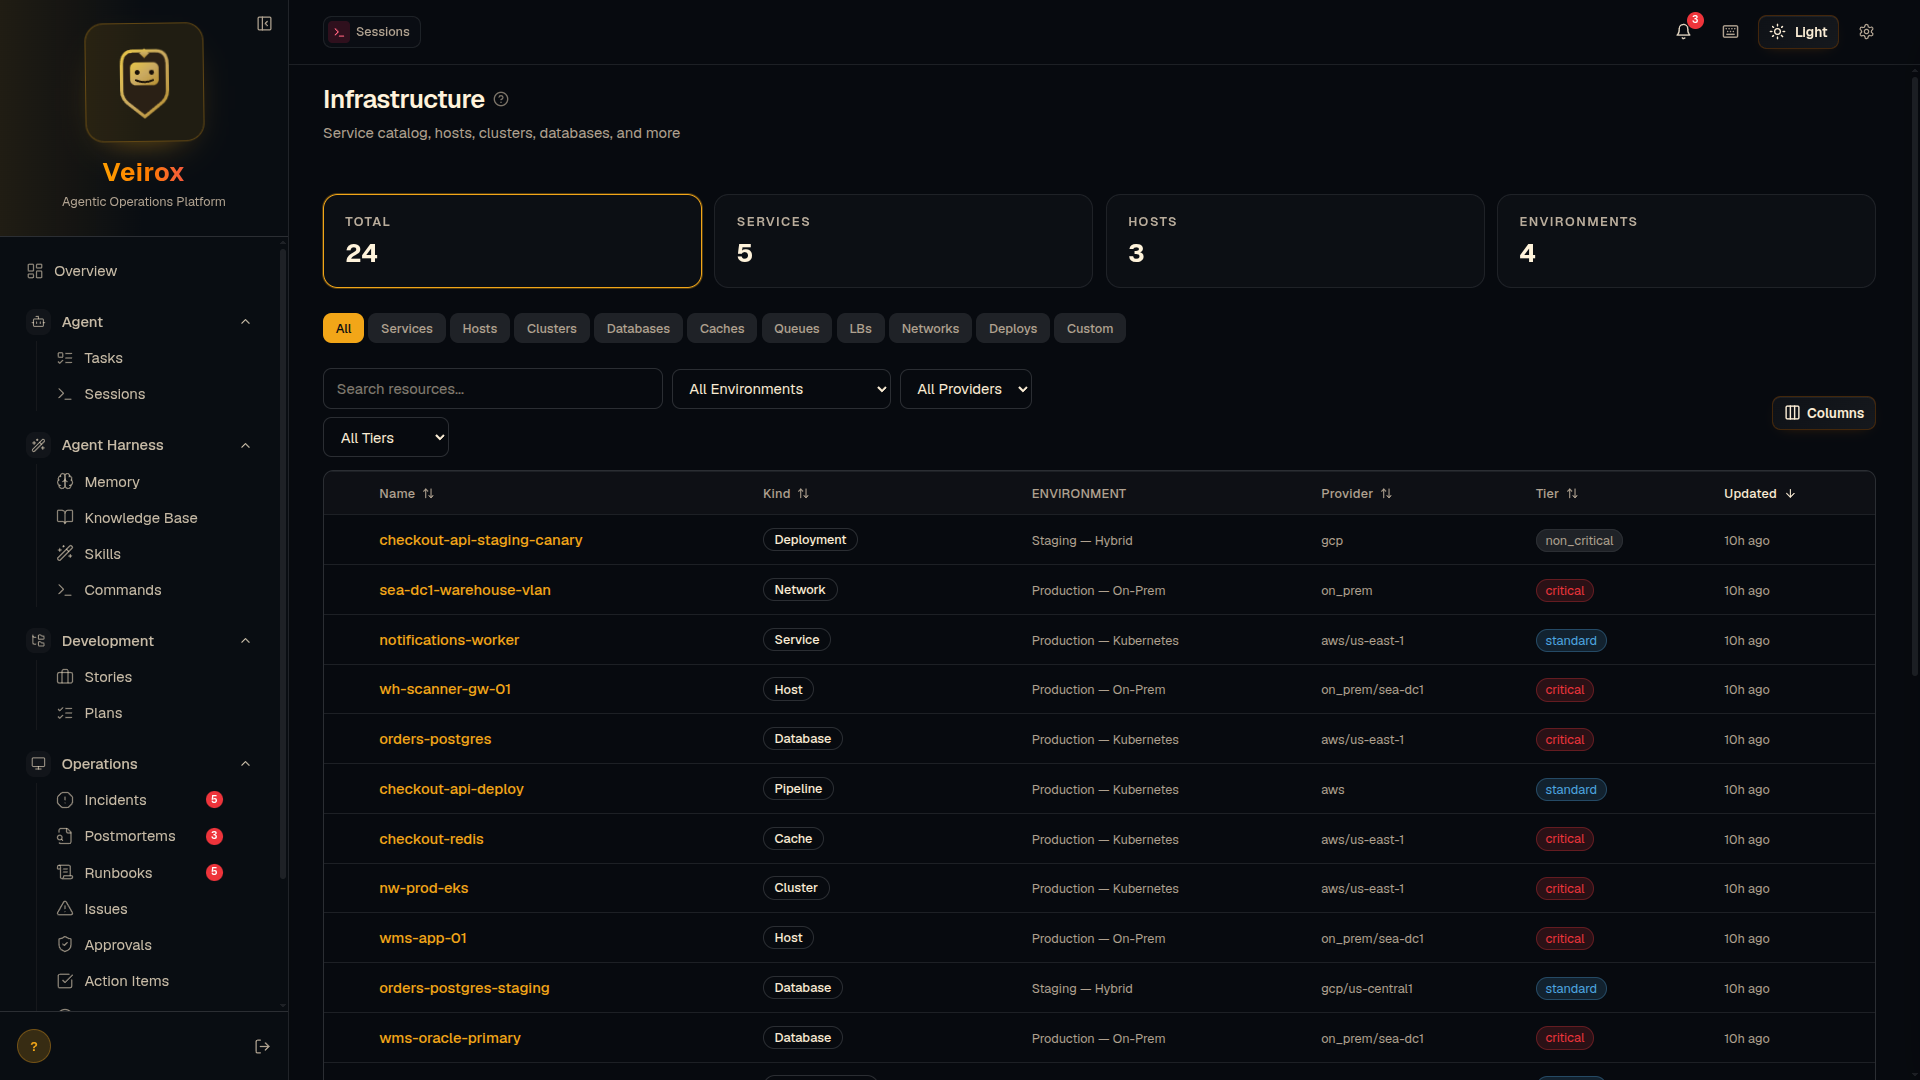Open the notifications bell
Image resolution: width=1920 pixels, height=1080 pixels.
coord(1683,32)
